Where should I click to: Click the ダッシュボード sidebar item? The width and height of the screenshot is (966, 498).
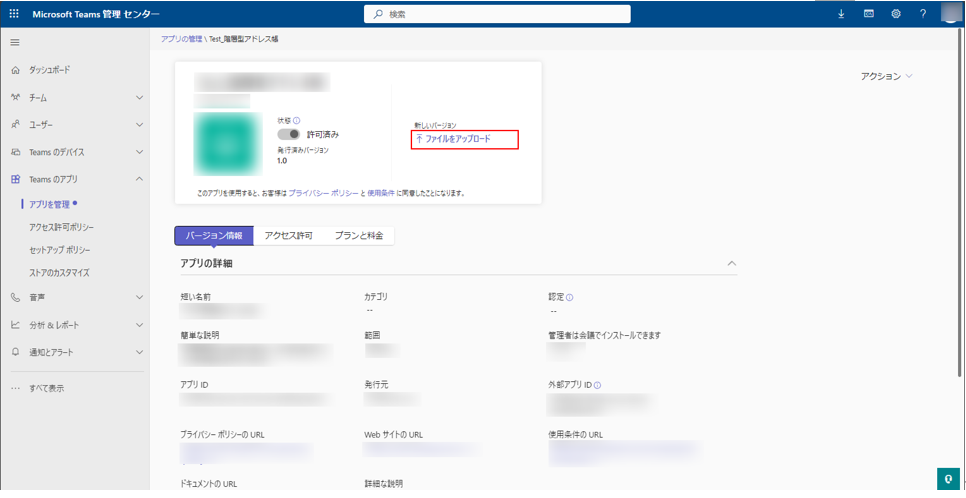(50, 70)
